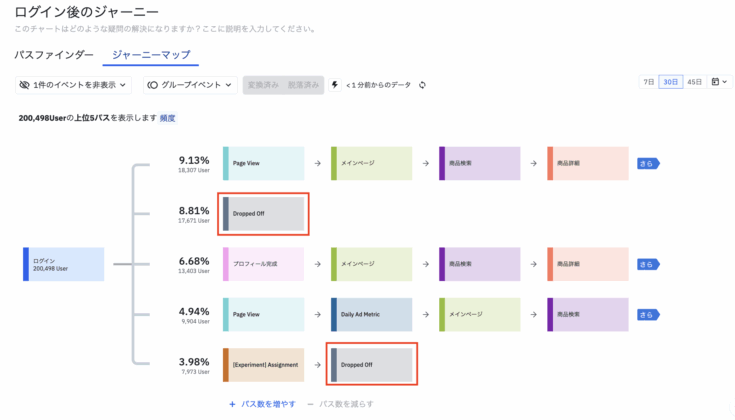The height and width of the screenshot is (420, 735).
Task: Select the 45日 date range
Action: [694, 82]
